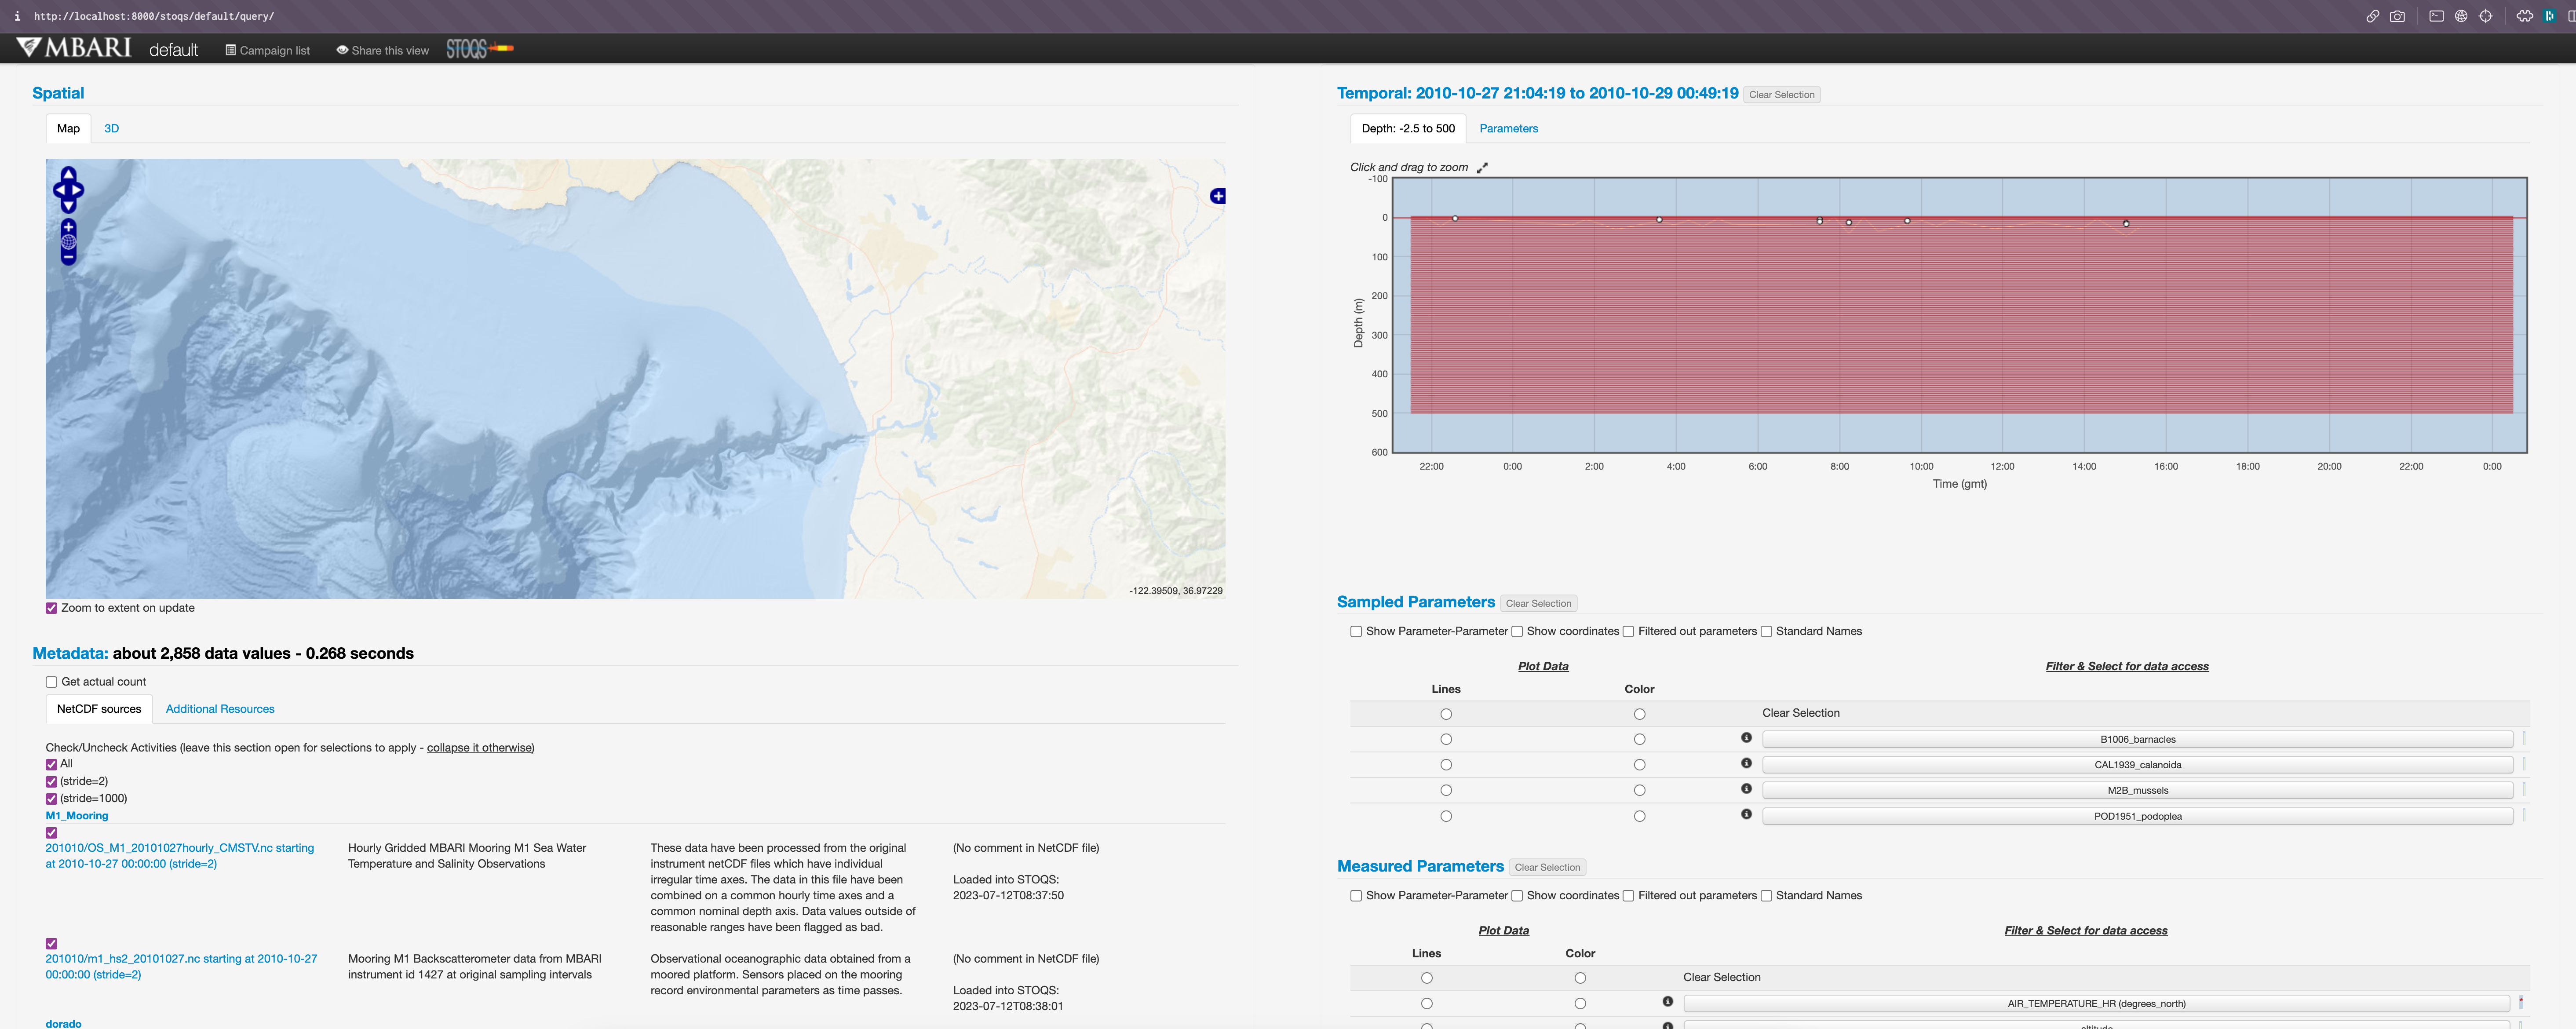Clear the Temporal selection
The width and height of the screenshot is (2576, 1029).
coord(1781,95)
